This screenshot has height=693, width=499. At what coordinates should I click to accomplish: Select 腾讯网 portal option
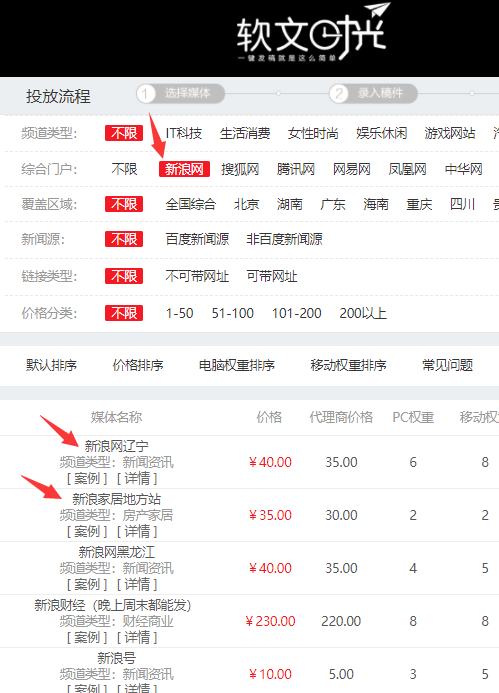(x=296, y=169)
